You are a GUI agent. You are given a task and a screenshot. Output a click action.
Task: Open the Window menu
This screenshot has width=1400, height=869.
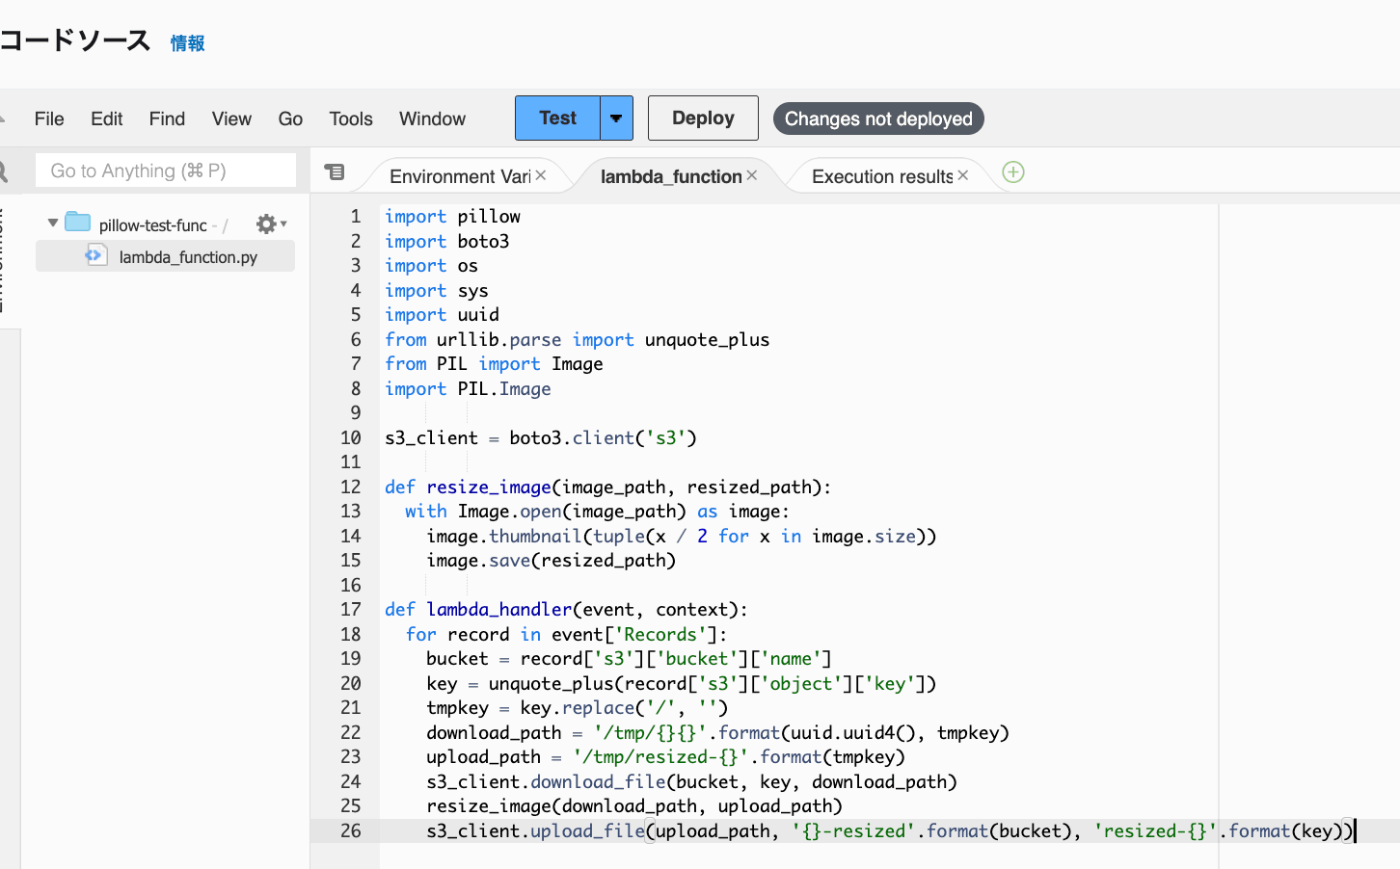point(433,119)
